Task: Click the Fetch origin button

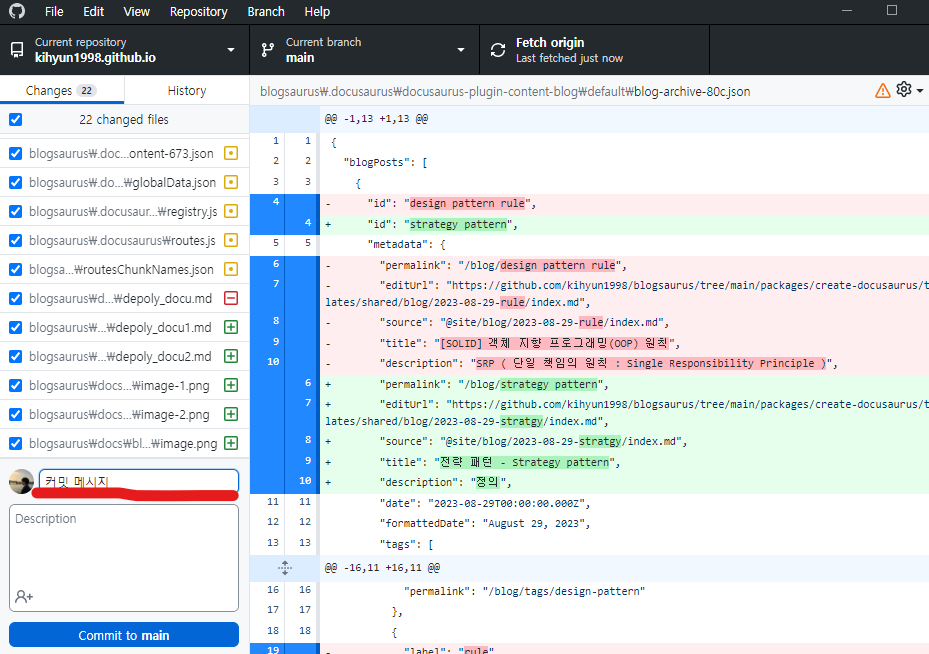Action: coord(594,50)
